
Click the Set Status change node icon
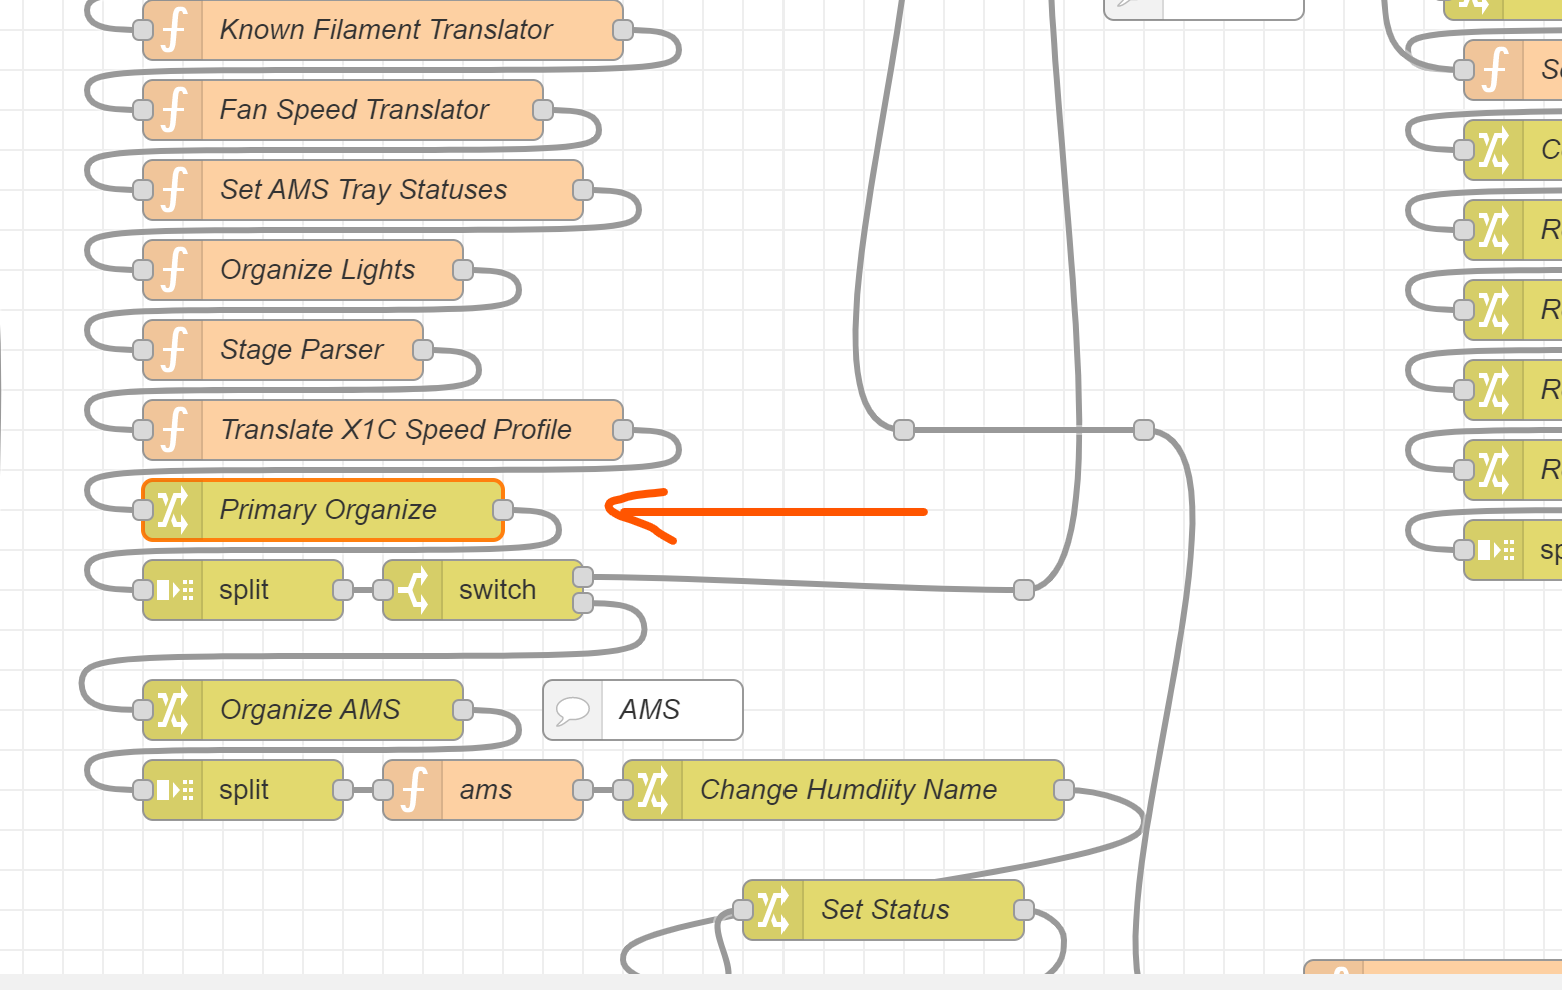(x=773, y=910)
